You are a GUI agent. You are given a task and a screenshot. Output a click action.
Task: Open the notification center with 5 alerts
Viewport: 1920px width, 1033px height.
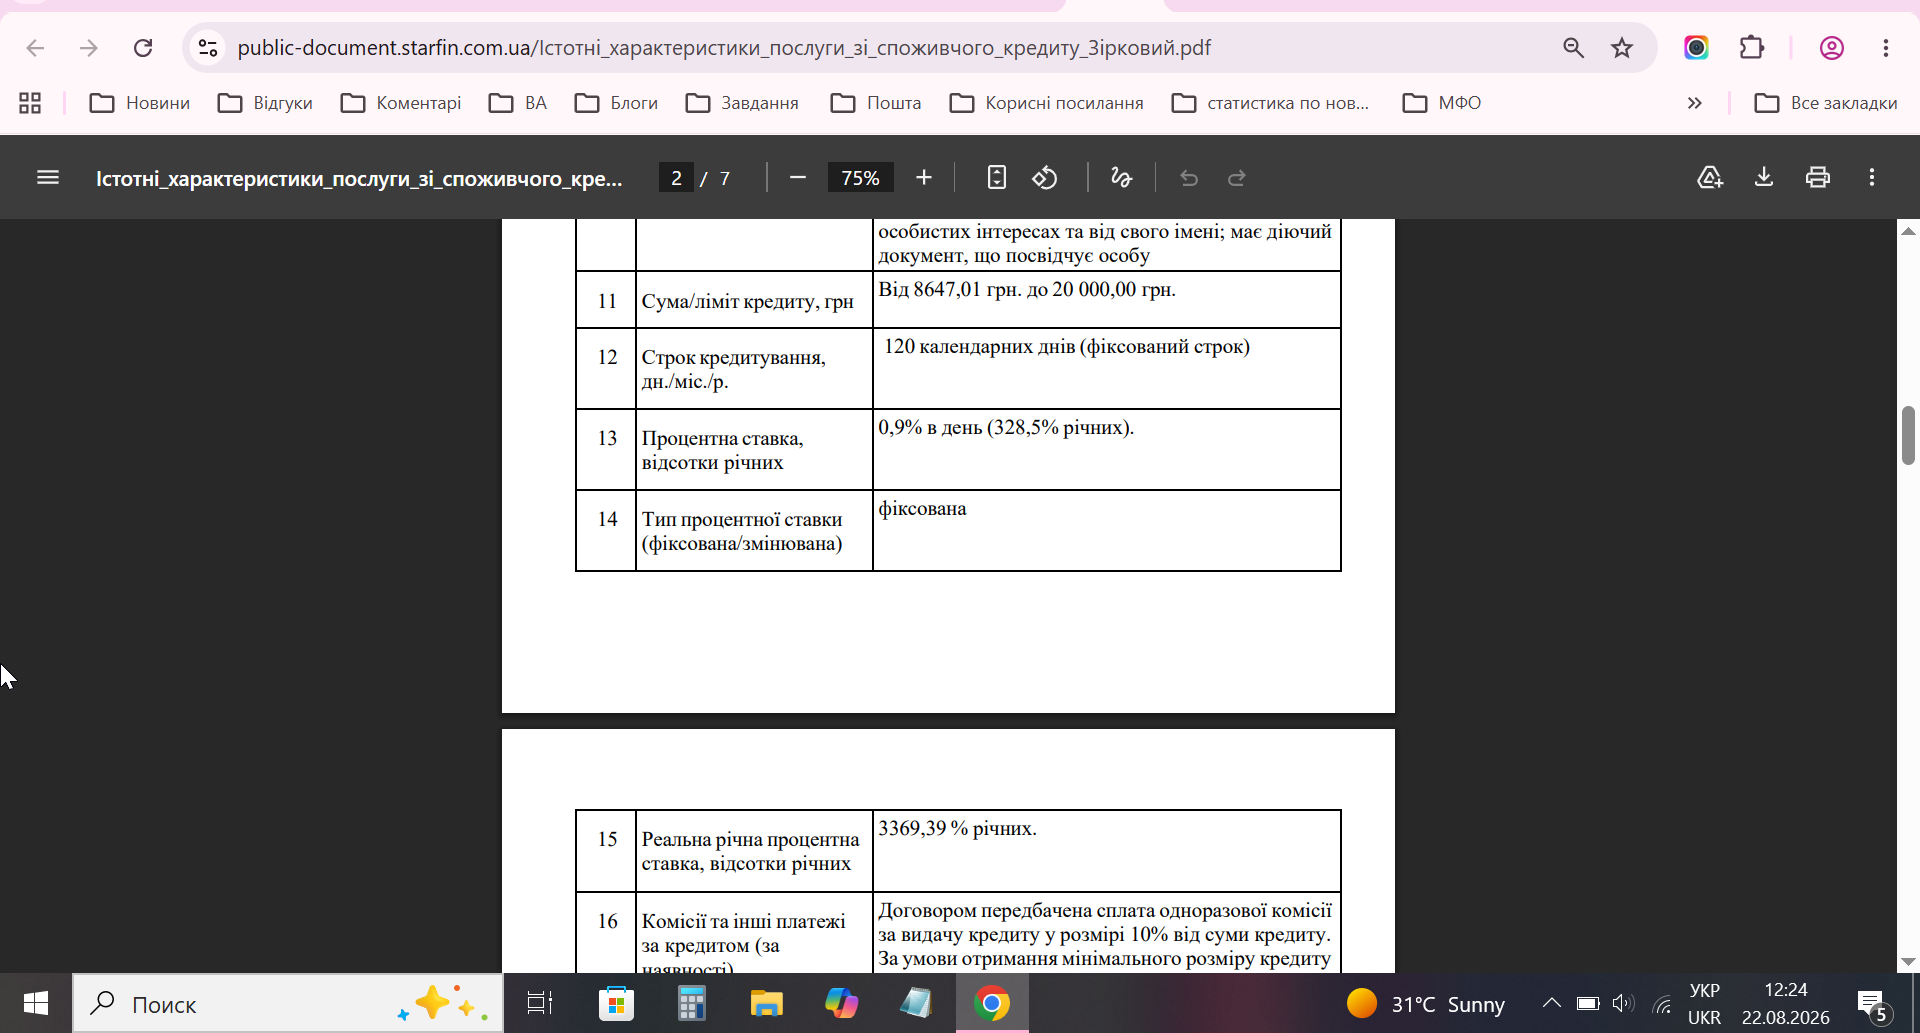coord(1874,1005)
